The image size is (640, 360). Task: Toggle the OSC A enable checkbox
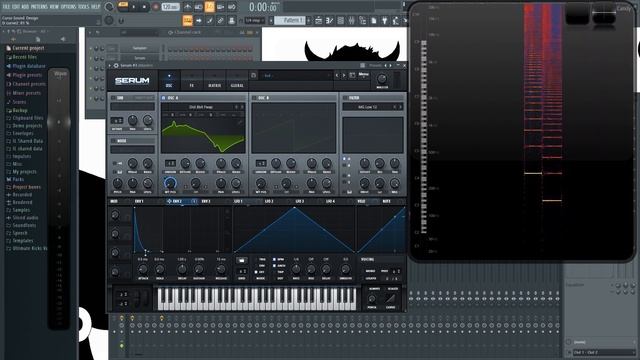[164, 98]
